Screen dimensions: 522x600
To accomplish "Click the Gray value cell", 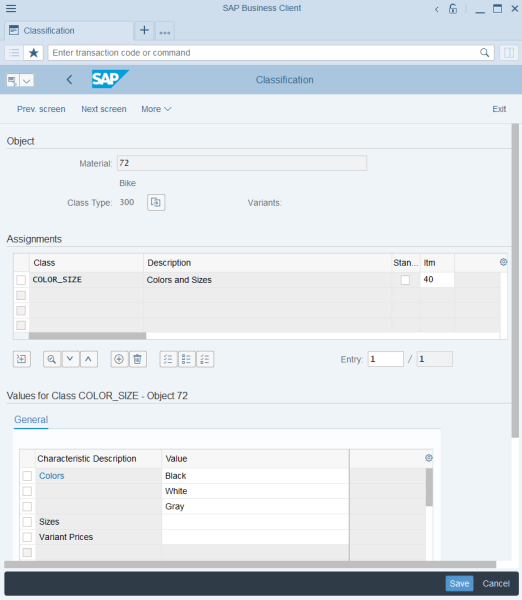I will click(x=255, y=506).
